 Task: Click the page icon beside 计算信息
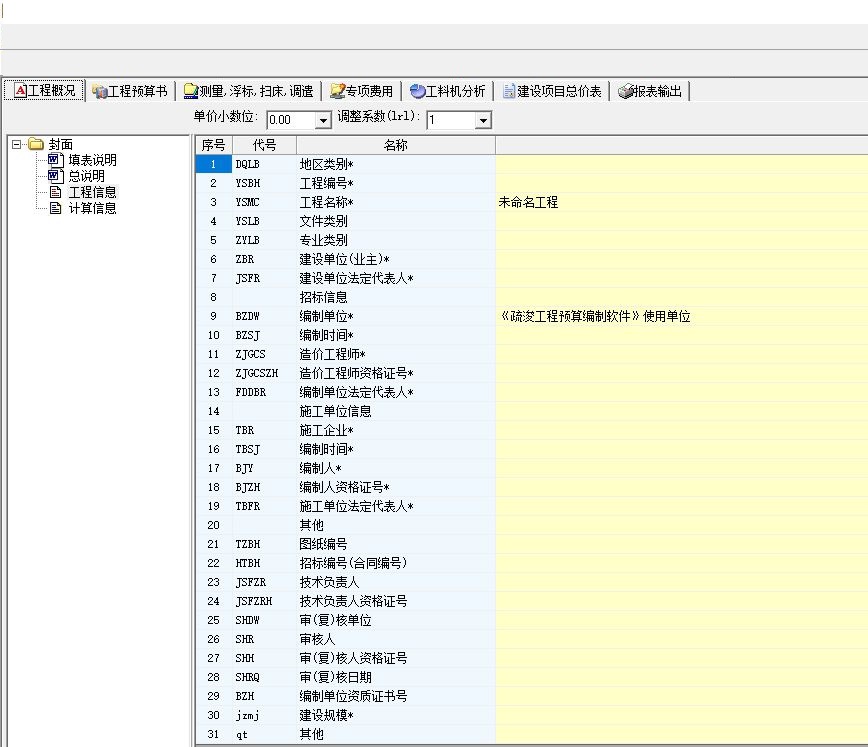(55, 208)
